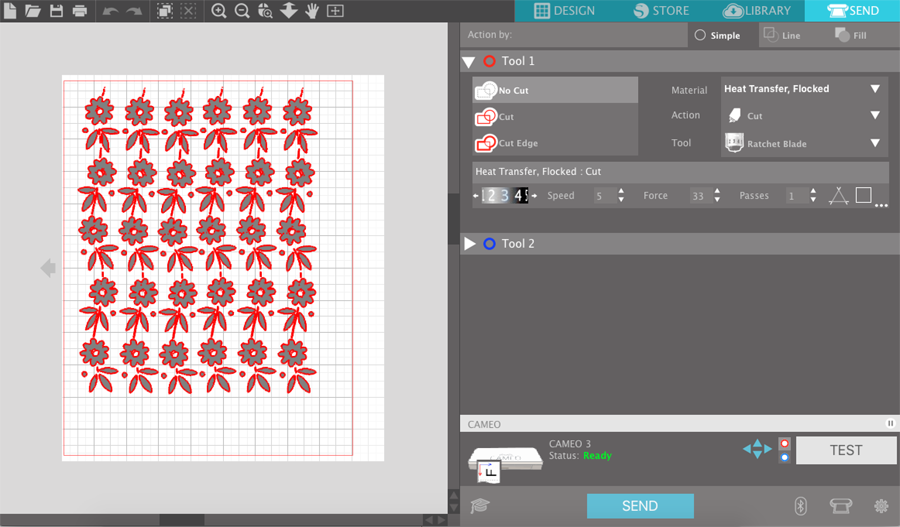This screenshot has height=527, width=900.
Task: Open preferences with gear icon
Action: tap(881, 506)
